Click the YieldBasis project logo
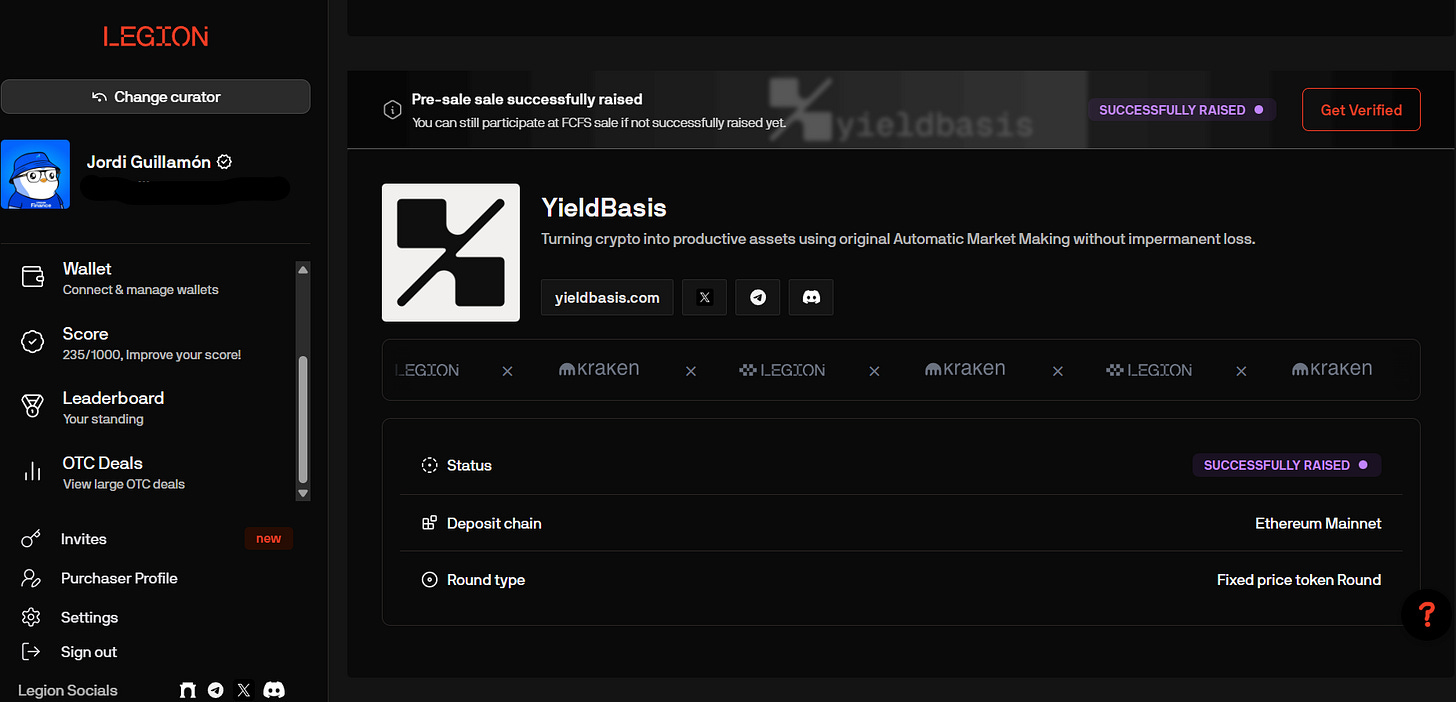Screen dimensions: 1456x702 coord(451,252)
